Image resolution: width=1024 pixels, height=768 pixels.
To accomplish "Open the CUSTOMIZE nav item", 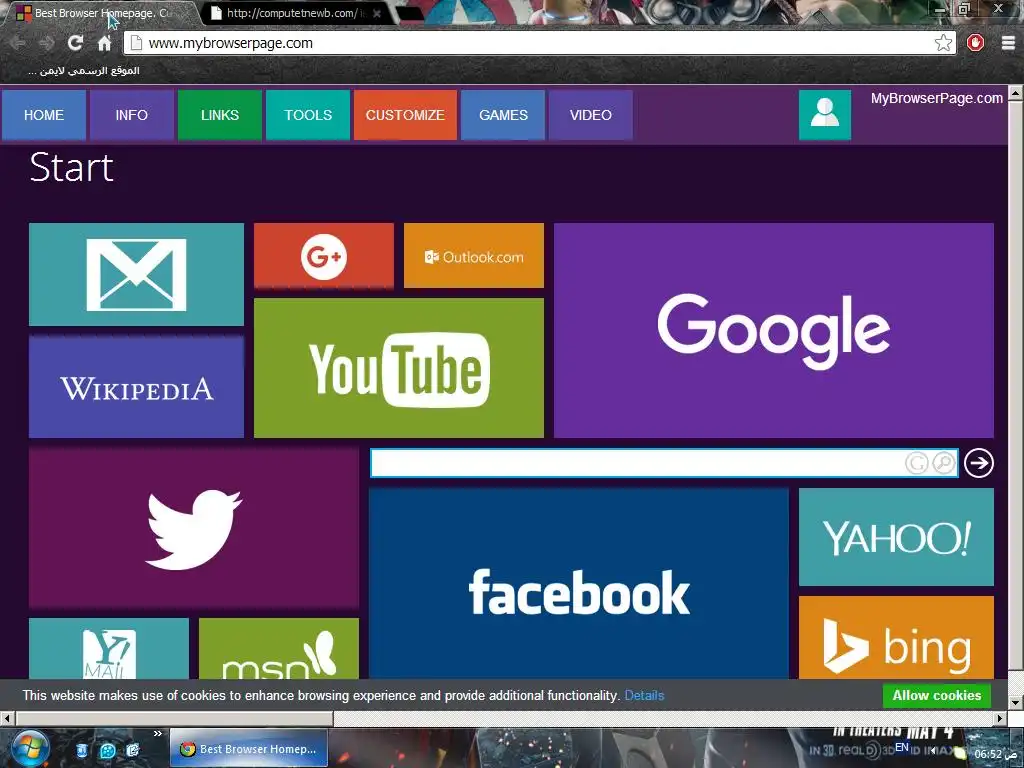I will (x=405, y=115).
